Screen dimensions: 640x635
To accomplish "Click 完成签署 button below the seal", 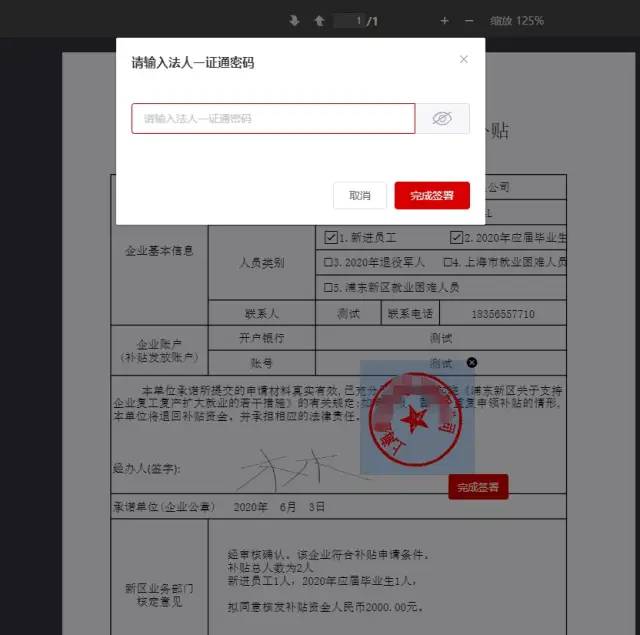I will tap(478, 487).
